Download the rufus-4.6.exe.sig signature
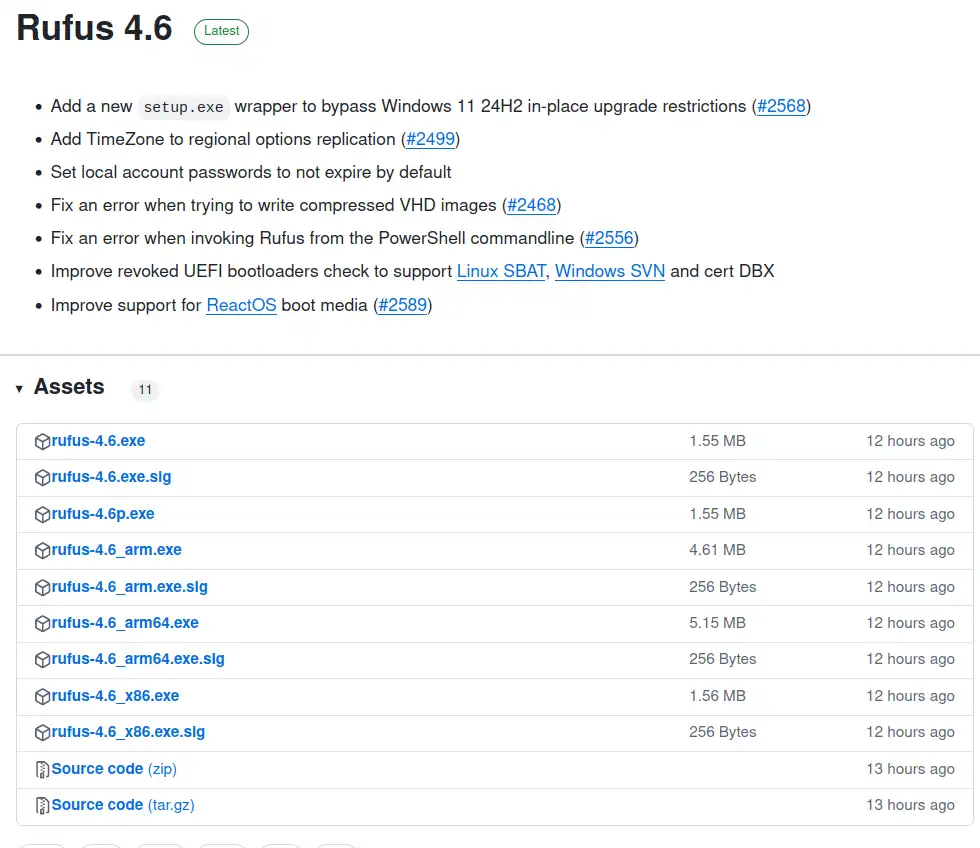Image resolution: width=980 pixels, height=848 pixels. tap(111, 477)
